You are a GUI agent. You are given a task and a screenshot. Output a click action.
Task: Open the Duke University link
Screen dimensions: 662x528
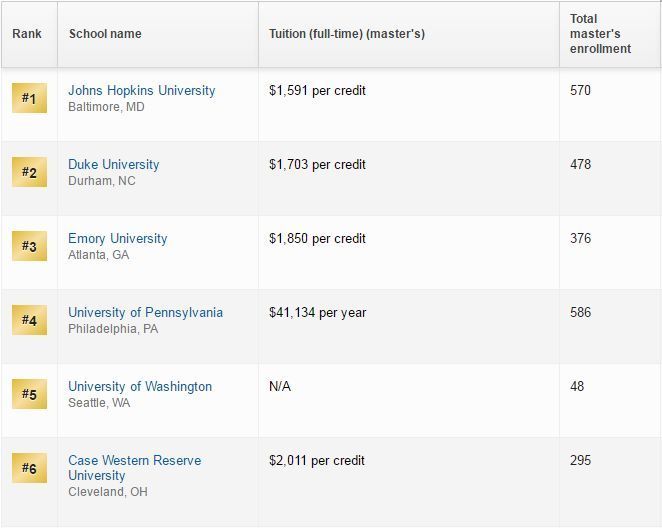(x=114, y=164)
